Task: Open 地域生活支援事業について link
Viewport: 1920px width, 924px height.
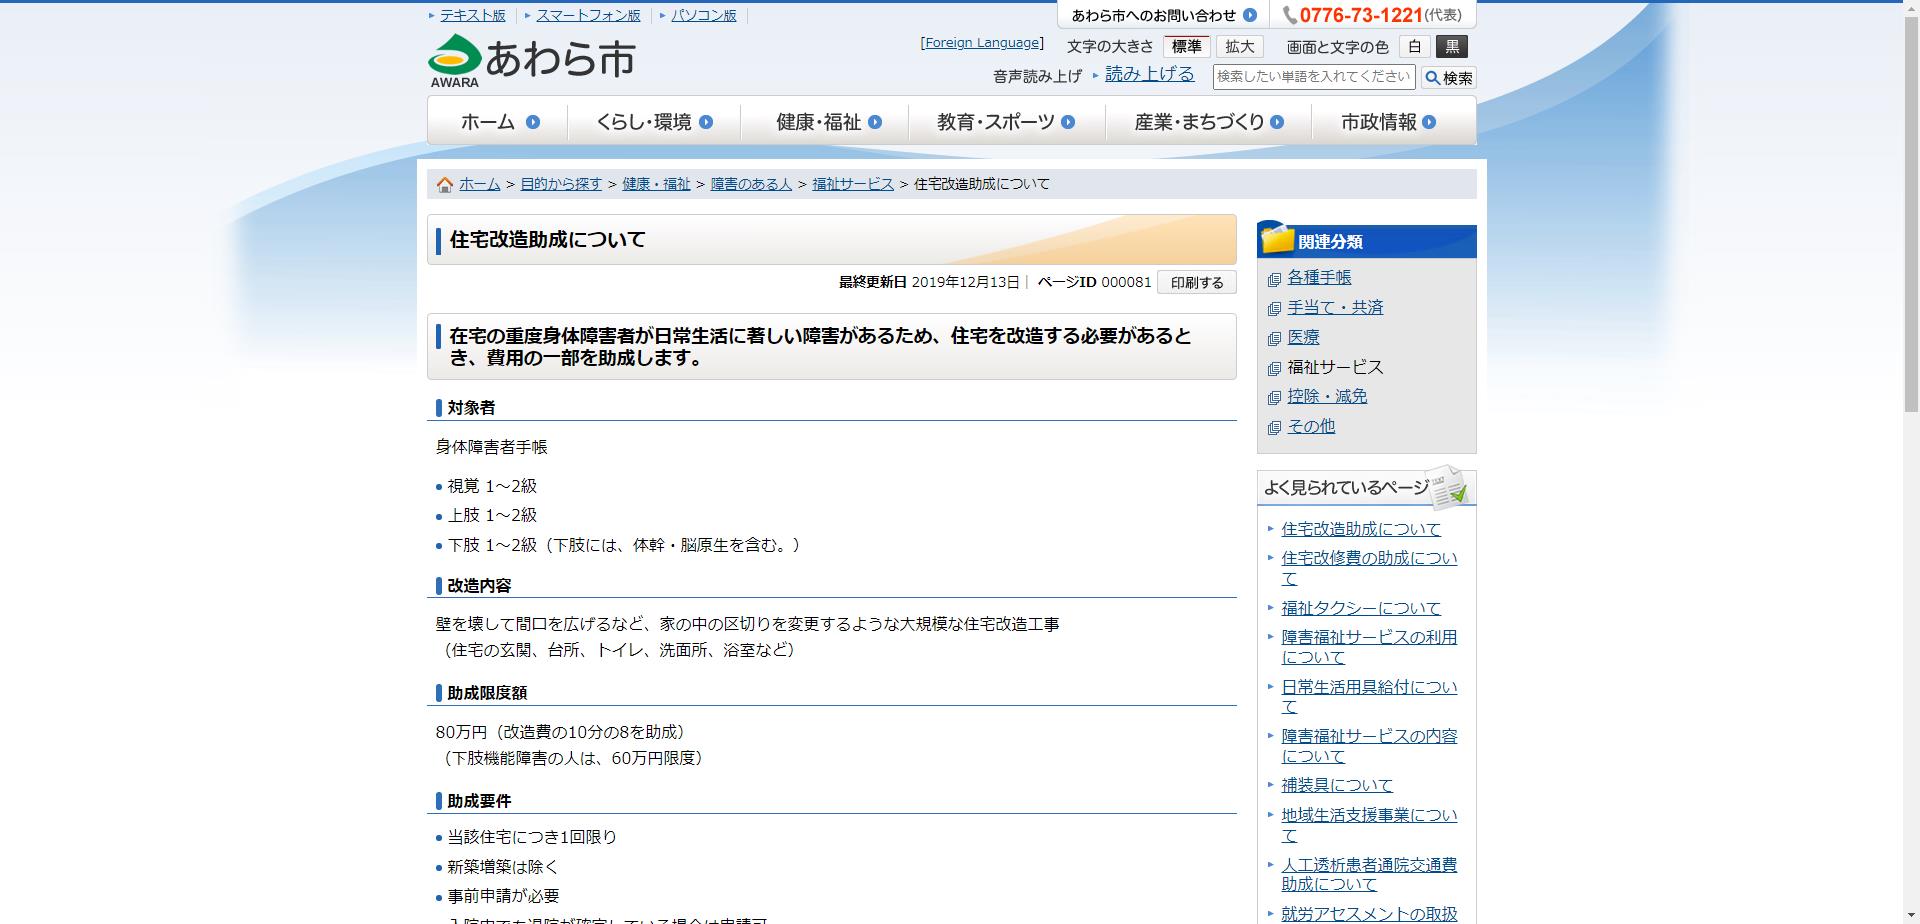Action: tap(1369, 825)
